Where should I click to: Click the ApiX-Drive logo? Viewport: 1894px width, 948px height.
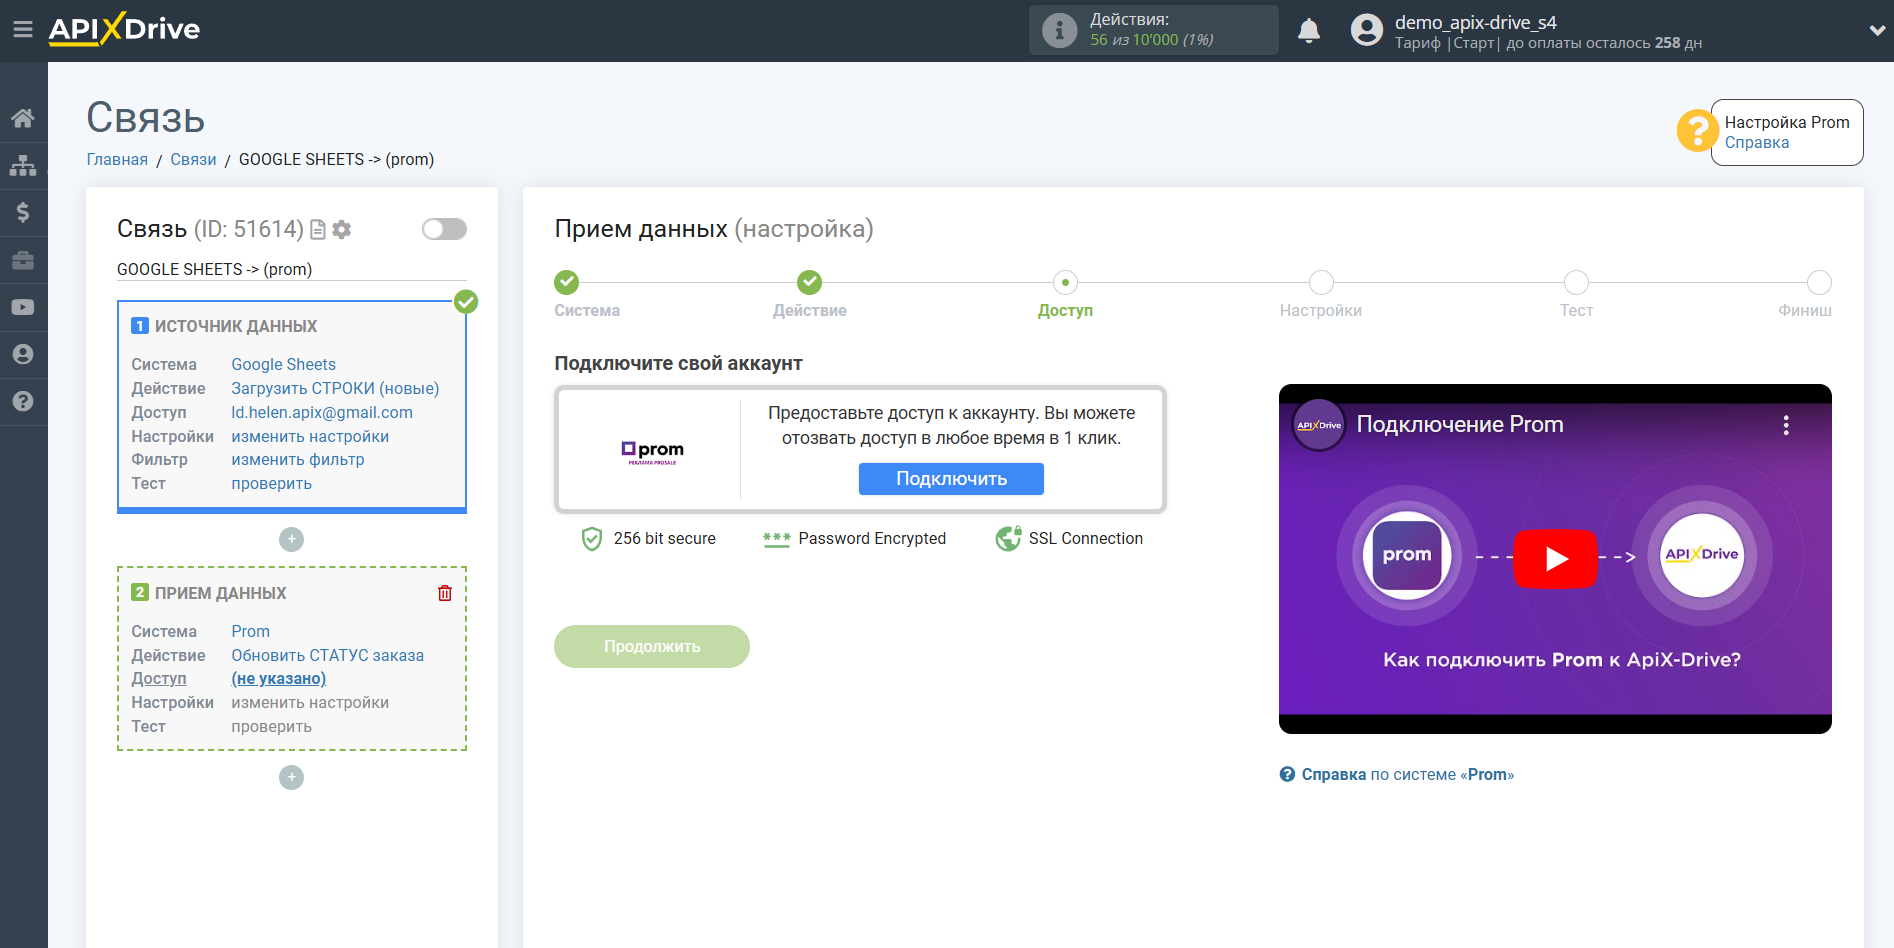click(x=124, y=29)
